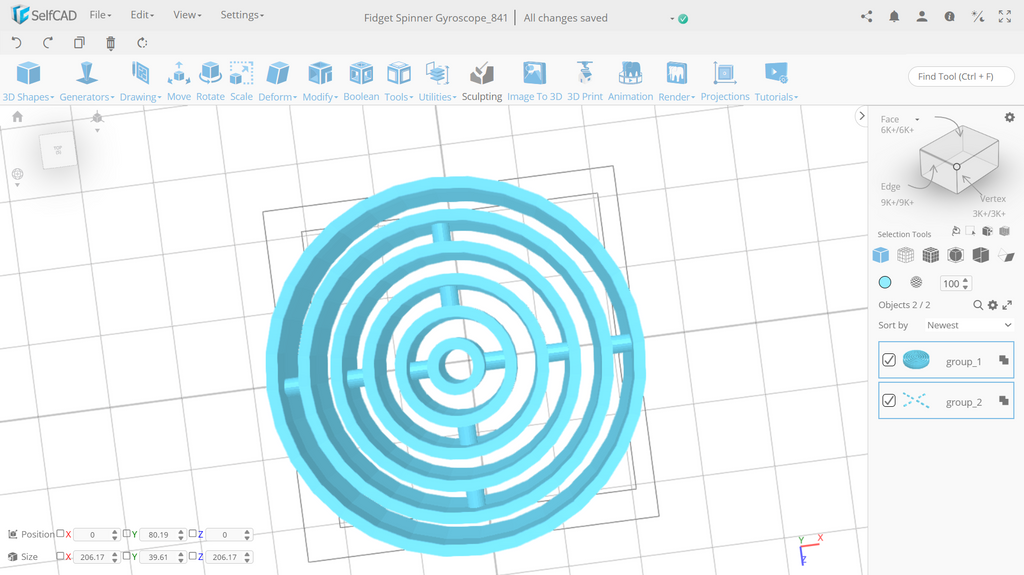Select the solid color display mode circle
The height and width of the screenshot is (575, 1024).
click(x=885, y=282)
